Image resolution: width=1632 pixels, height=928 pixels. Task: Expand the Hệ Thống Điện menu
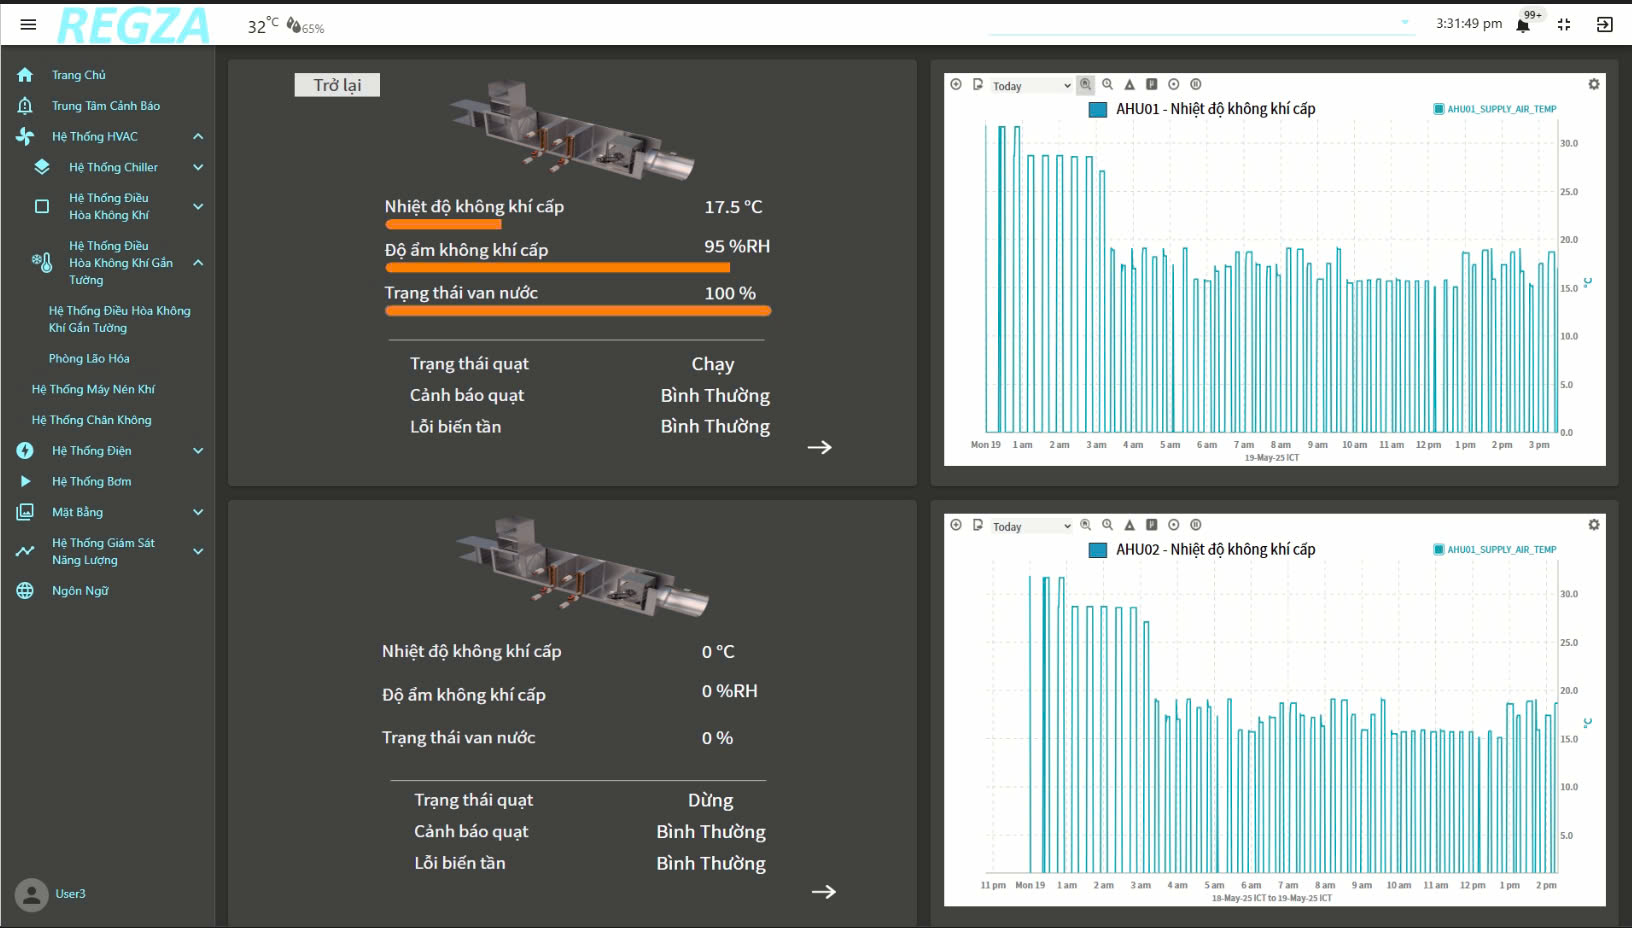(198, 451)
